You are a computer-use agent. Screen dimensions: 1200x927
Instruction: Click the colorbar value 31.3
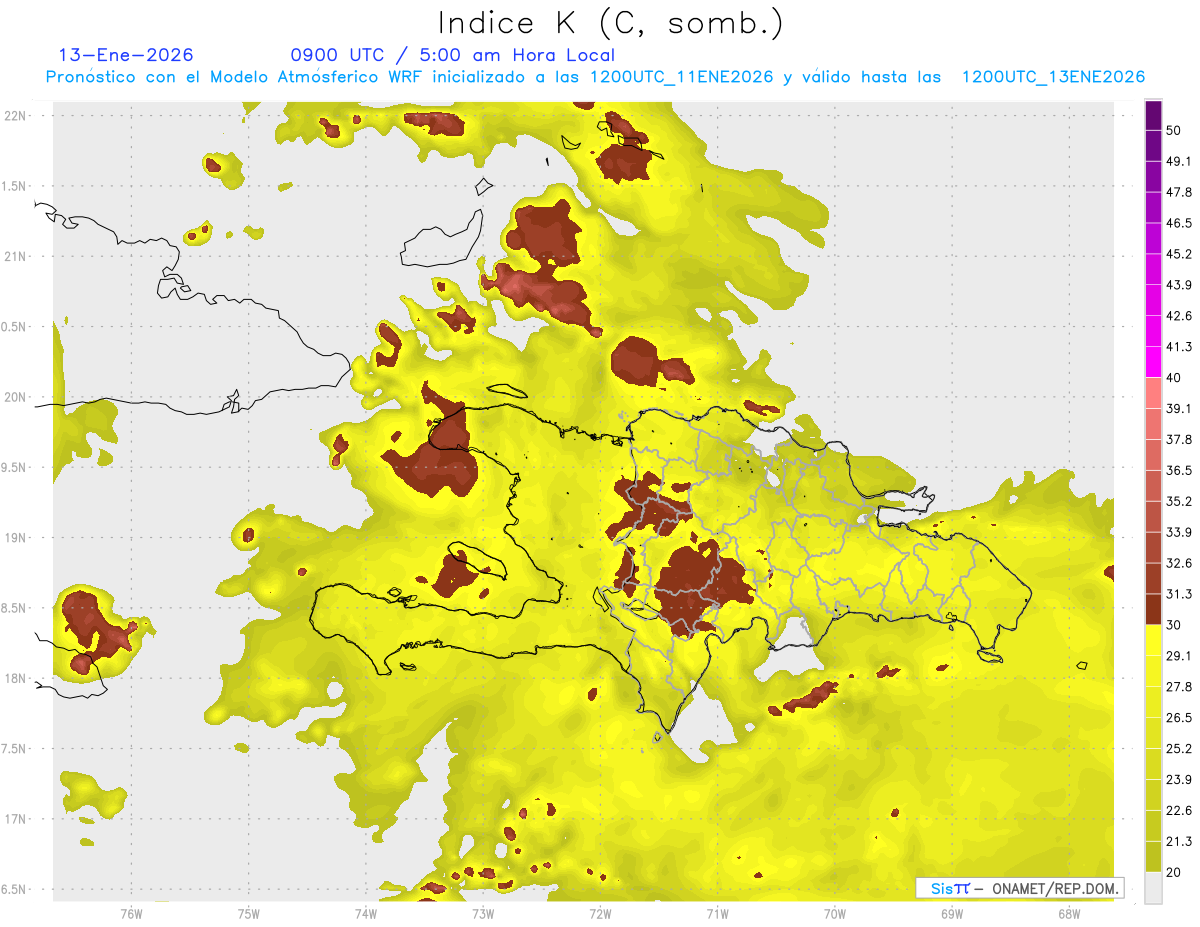coord(1179,594)
